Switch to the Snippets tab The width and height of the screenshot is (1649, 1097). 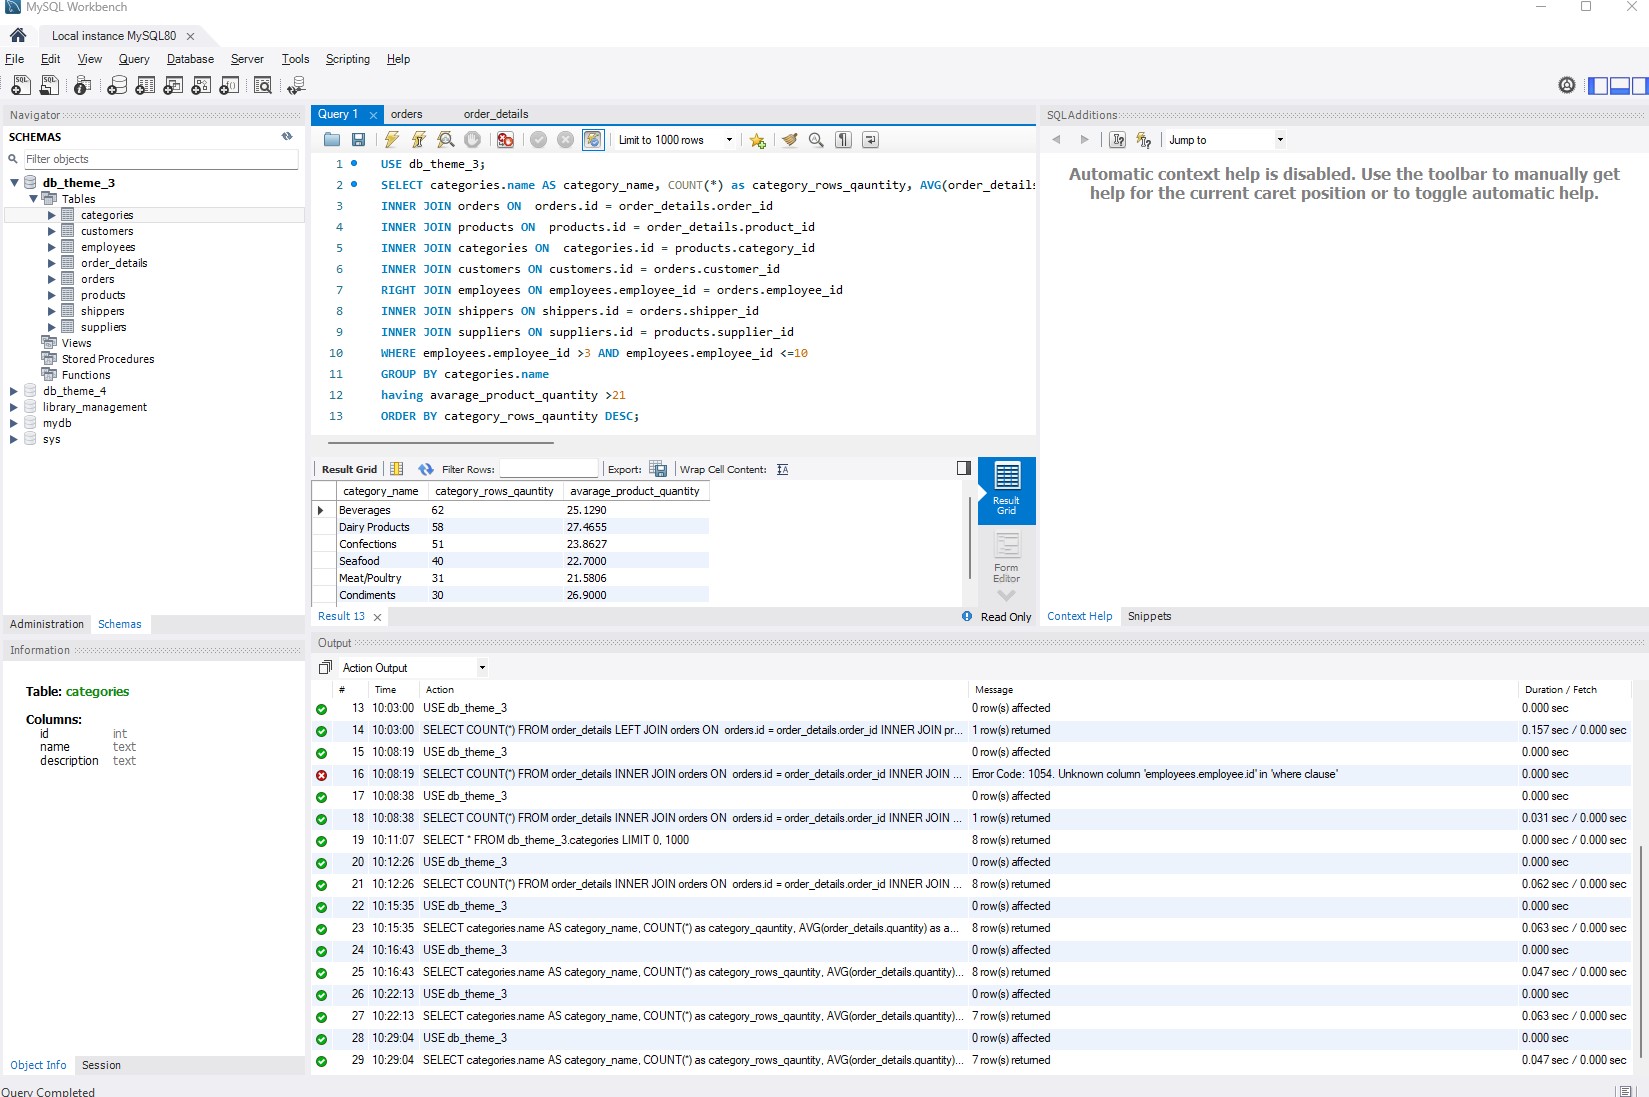click(x=1149, y=616)
